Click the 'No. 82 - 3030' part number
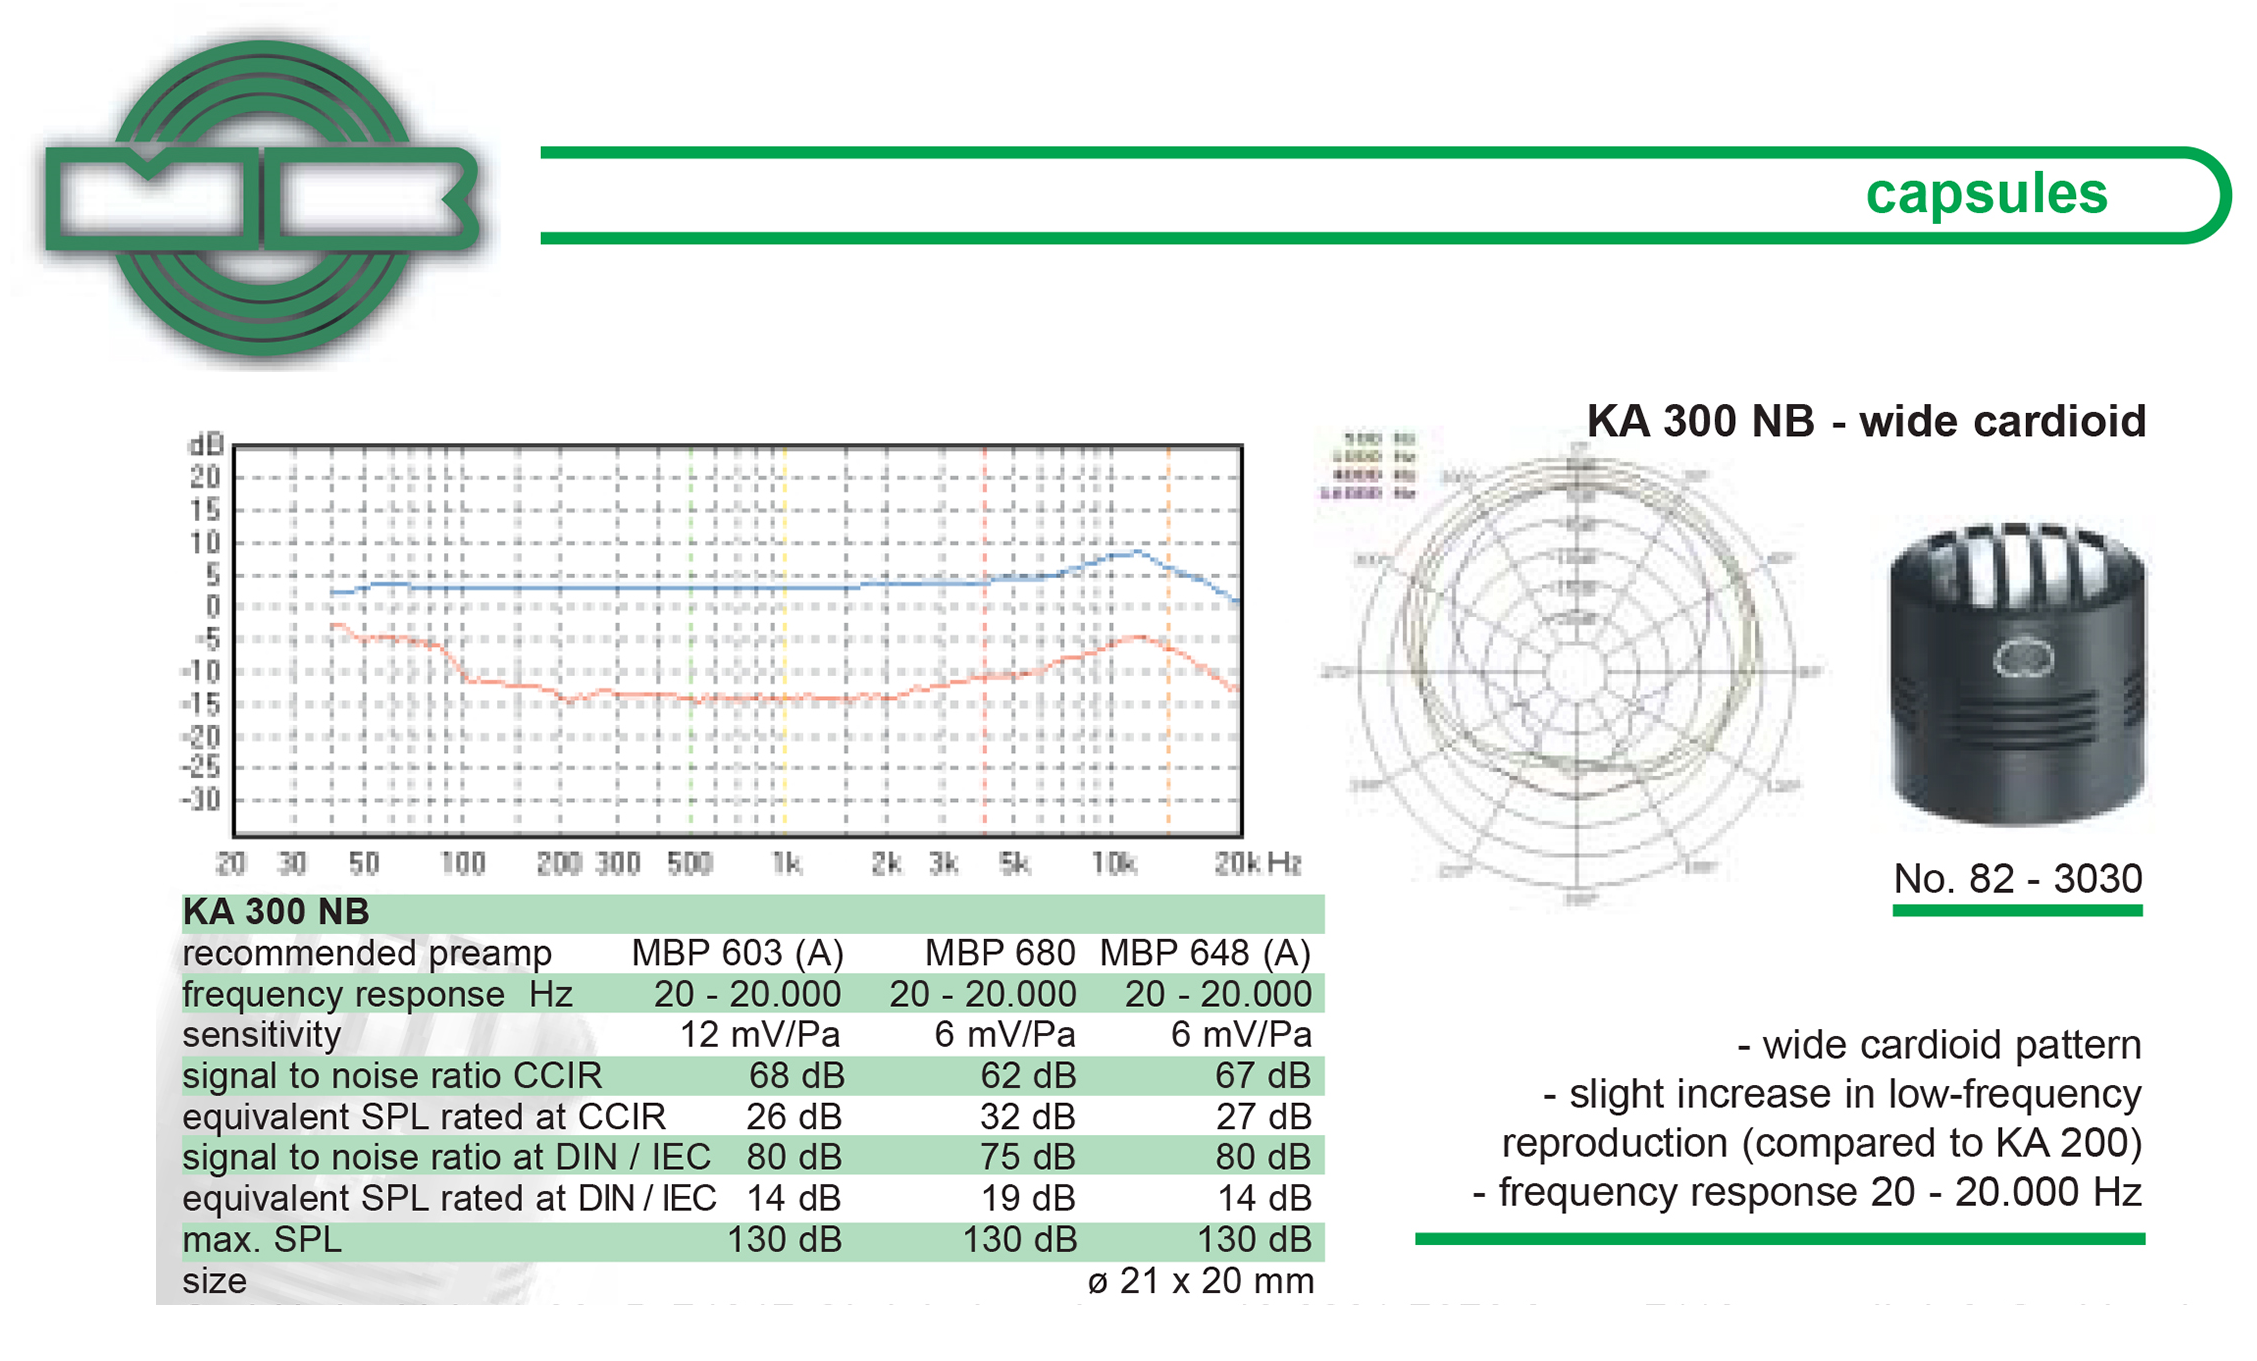 2018,878
